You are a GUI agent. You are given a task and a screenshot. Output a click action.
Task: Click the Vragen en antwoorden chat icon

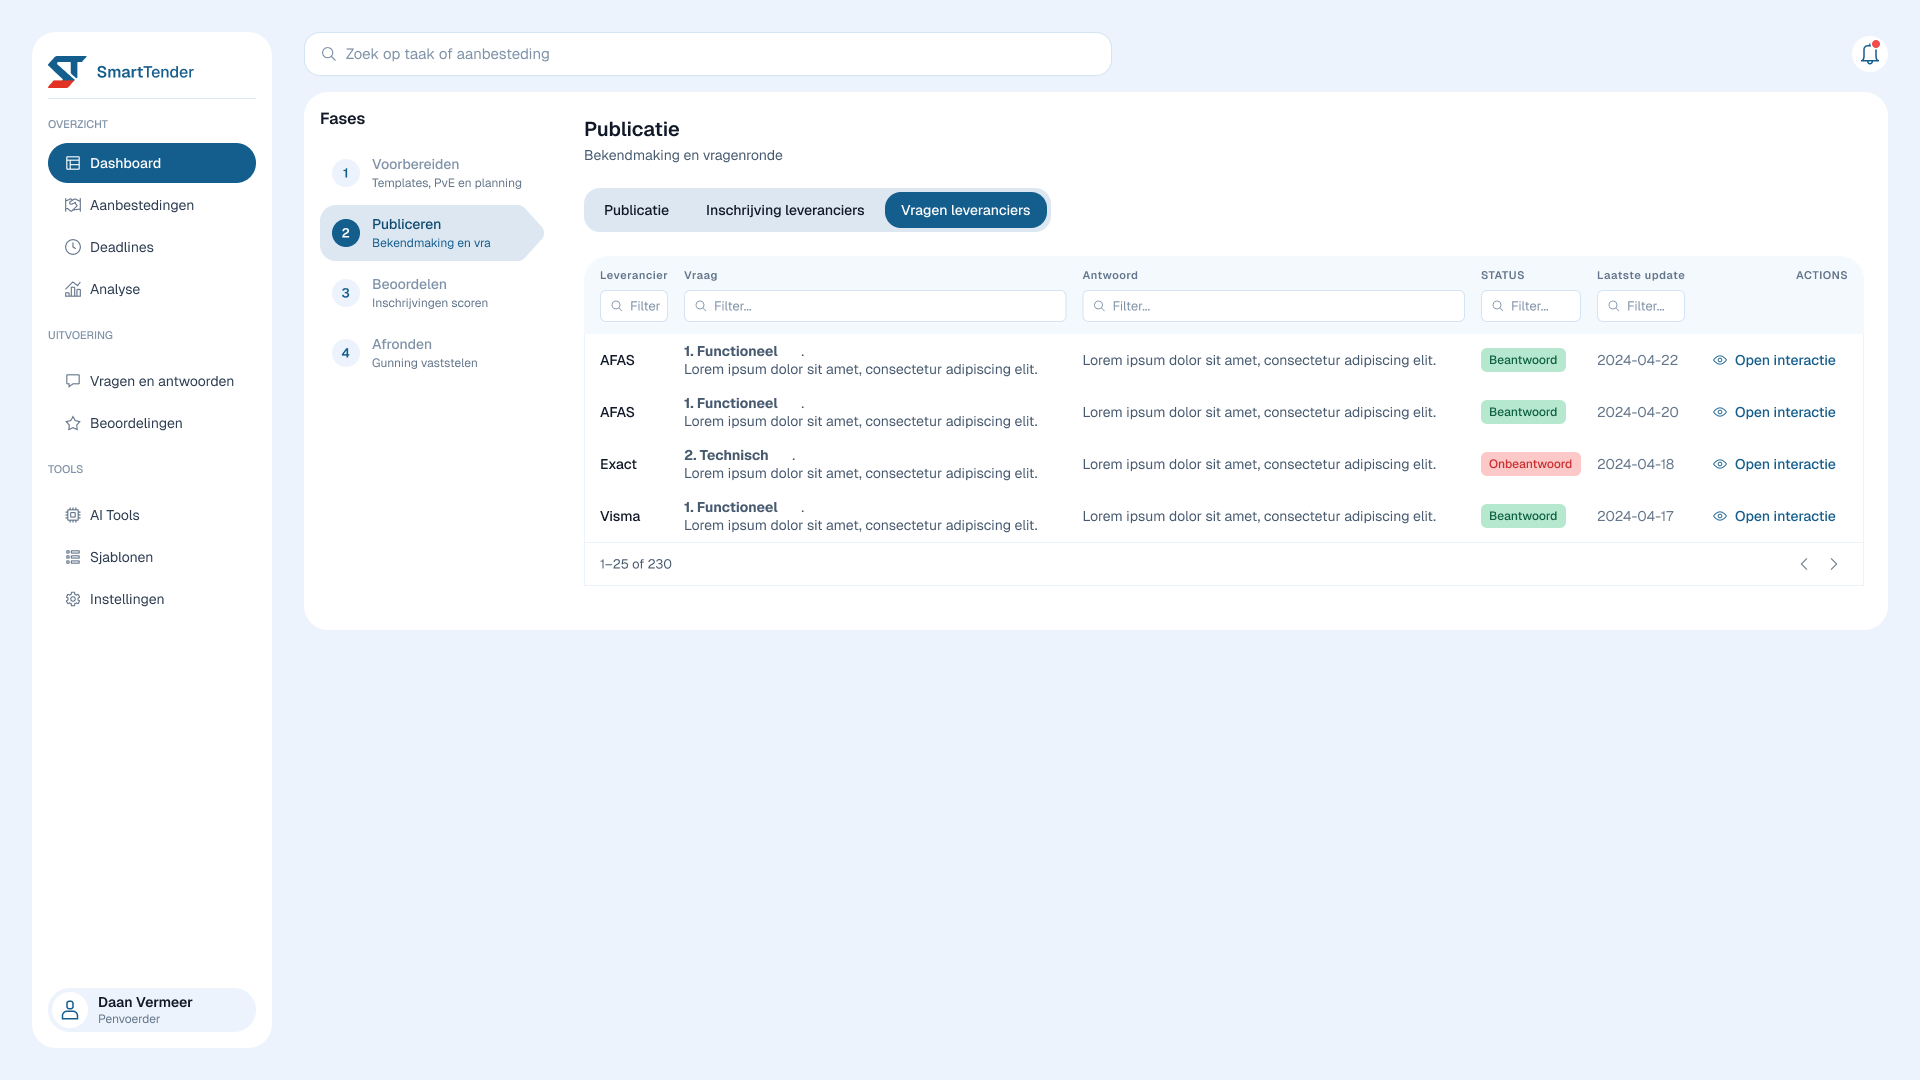coord(73,381)
